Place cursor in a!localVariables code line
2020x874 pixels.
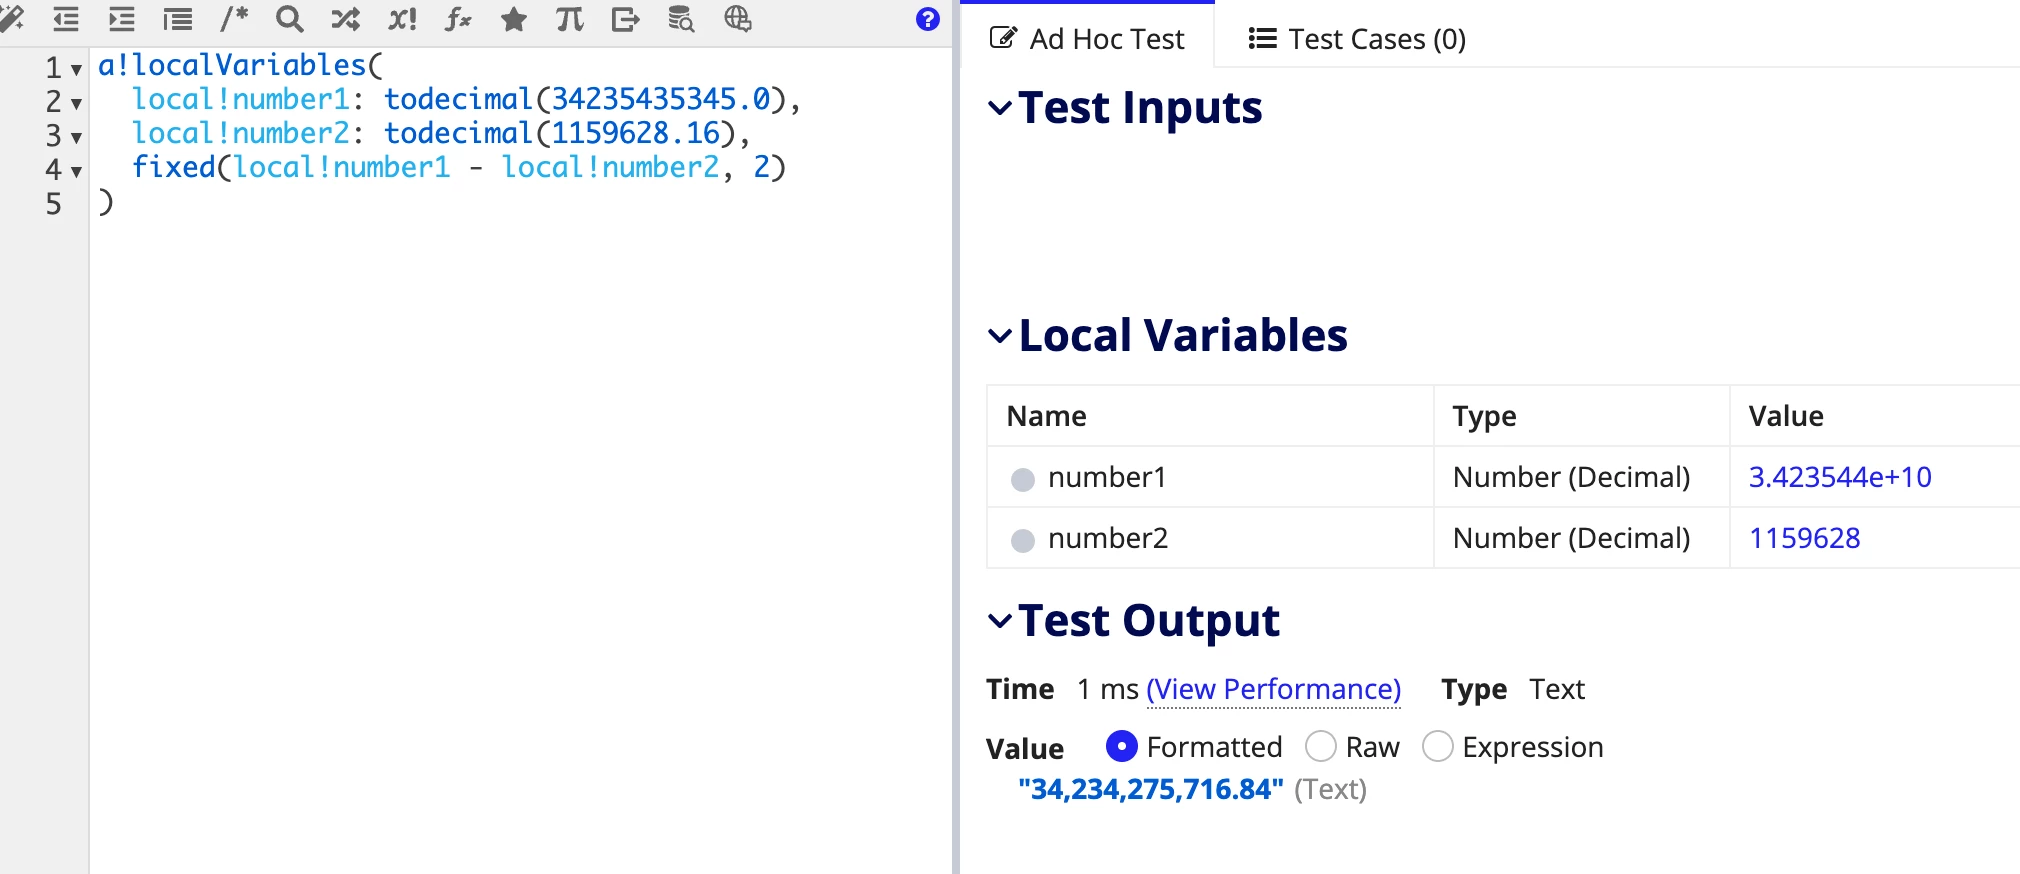[x=240, y=65]
